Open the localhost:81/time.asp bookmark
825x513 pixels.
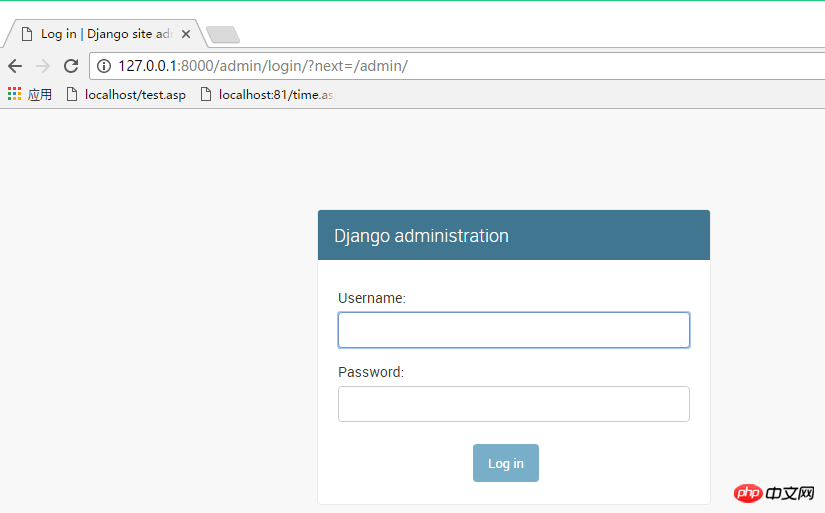[x=267, y=95]
